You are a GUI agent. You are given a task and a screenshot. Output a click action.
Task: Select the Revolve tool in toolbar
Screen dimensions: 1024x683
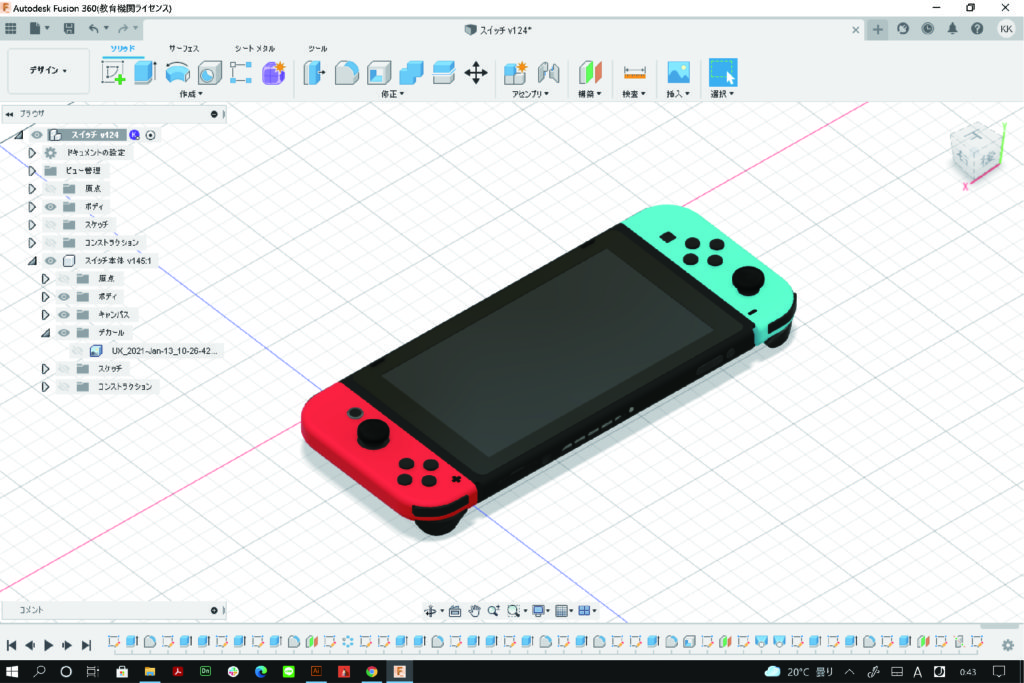[x=177, y=72]
